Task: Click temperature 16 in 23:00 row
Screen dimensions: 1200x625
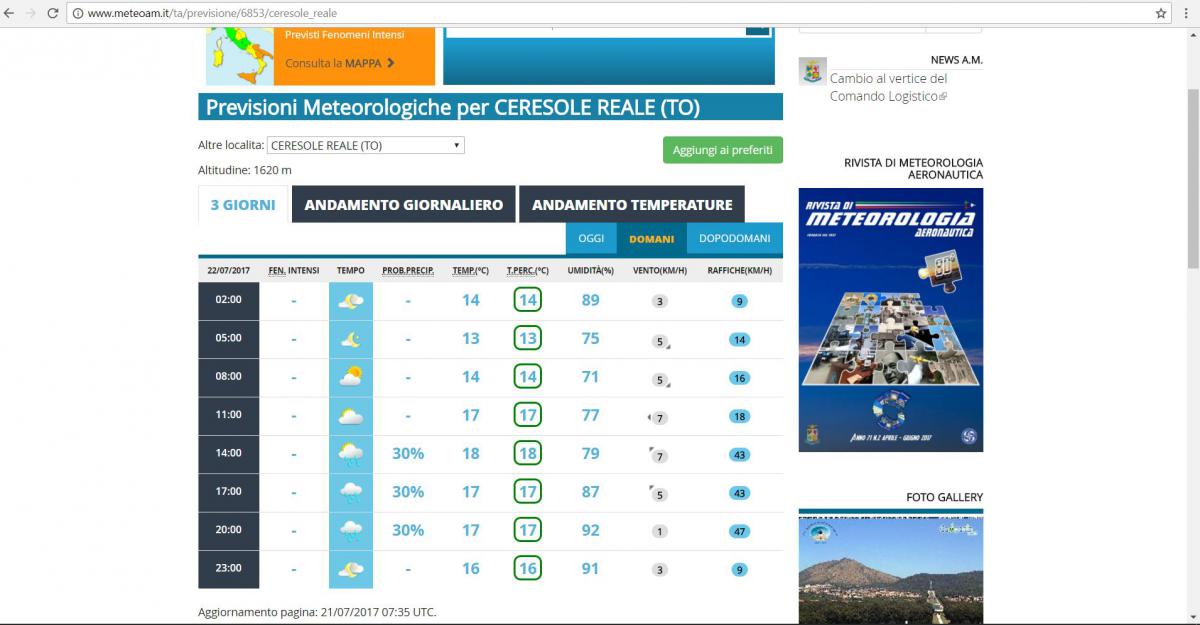Action: tap(471, 569)
